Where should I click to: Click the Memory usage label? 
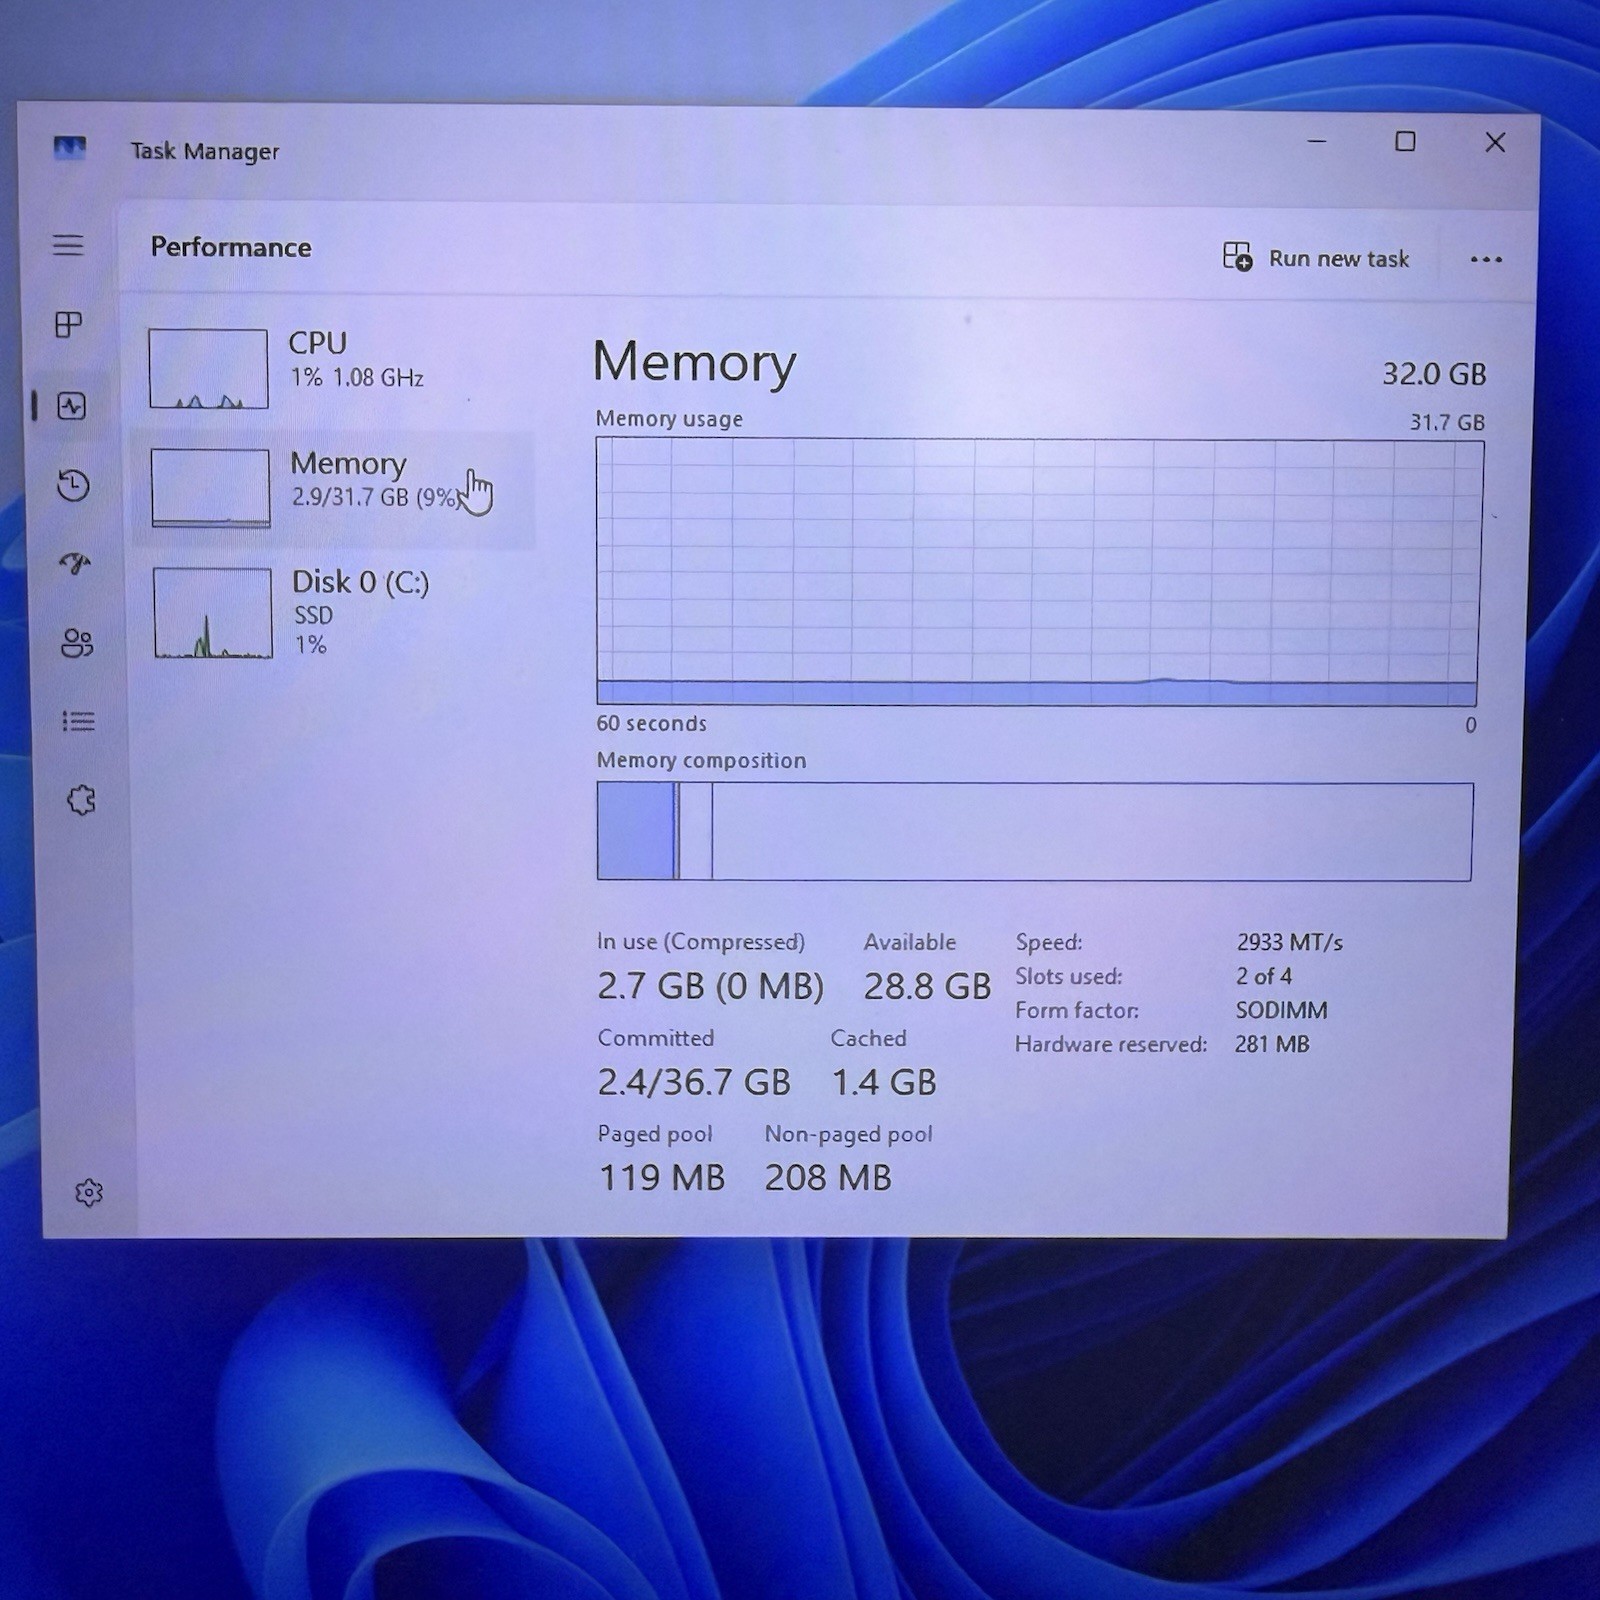pyautogui.click(x=669, y=419)
